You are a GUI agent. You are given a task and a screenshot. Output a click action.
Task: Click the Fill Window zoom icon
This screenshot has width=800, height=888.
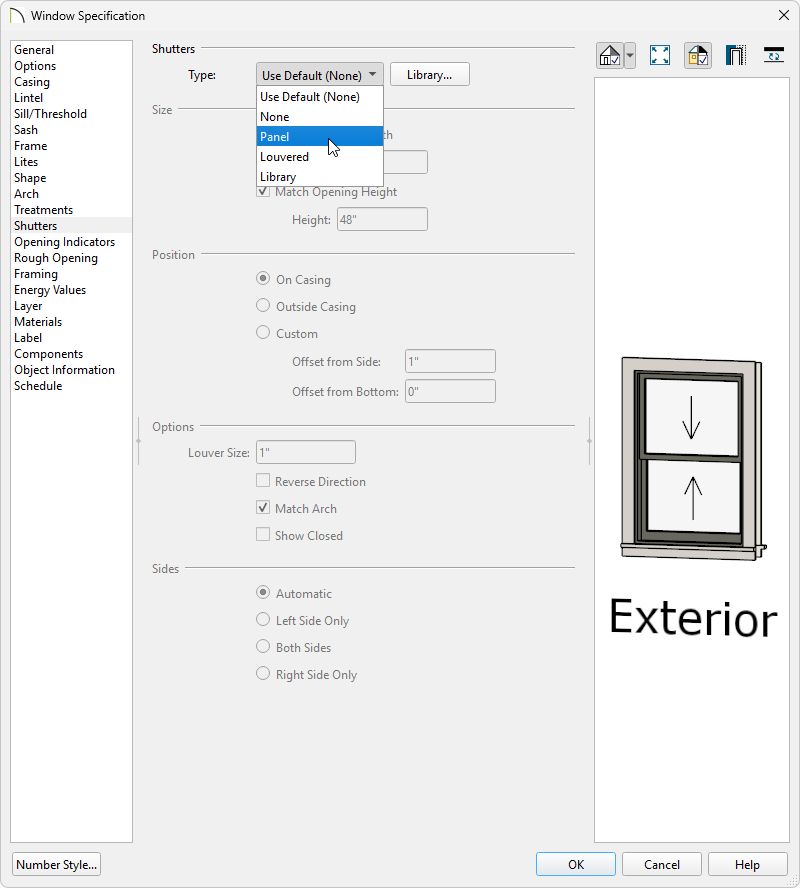click(x=660, y=56)
